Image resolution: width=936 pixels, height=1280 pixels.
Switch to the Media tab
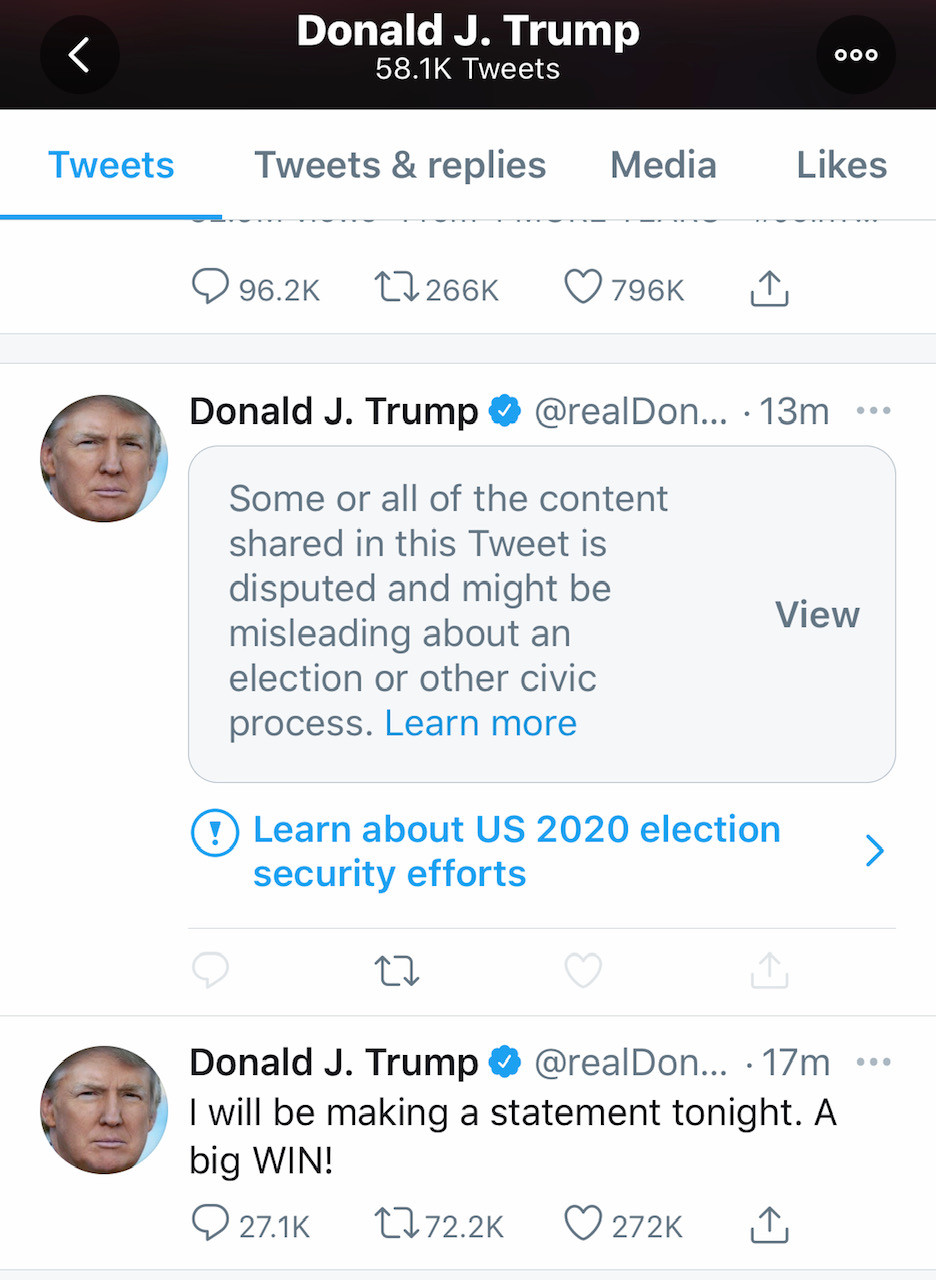663,164
